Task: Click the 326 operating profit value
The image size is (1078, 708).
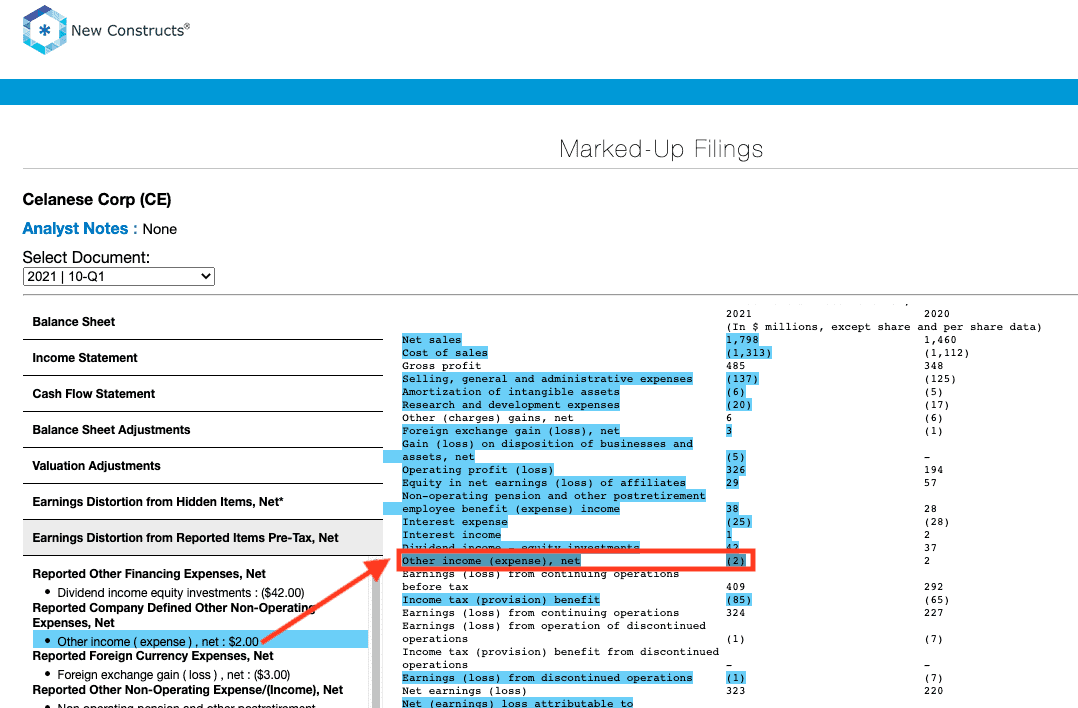Action: click(x=736, y=470)
